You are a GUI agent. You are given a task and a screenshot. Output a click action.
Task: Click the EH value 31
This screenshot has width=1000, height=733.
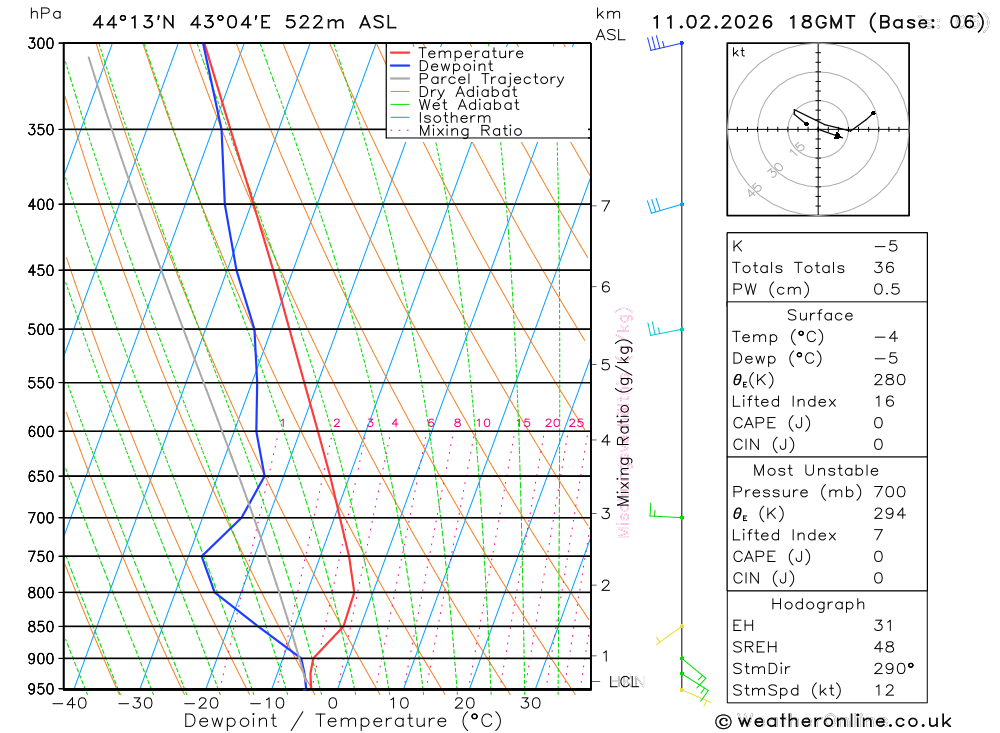tap(883, 626)
